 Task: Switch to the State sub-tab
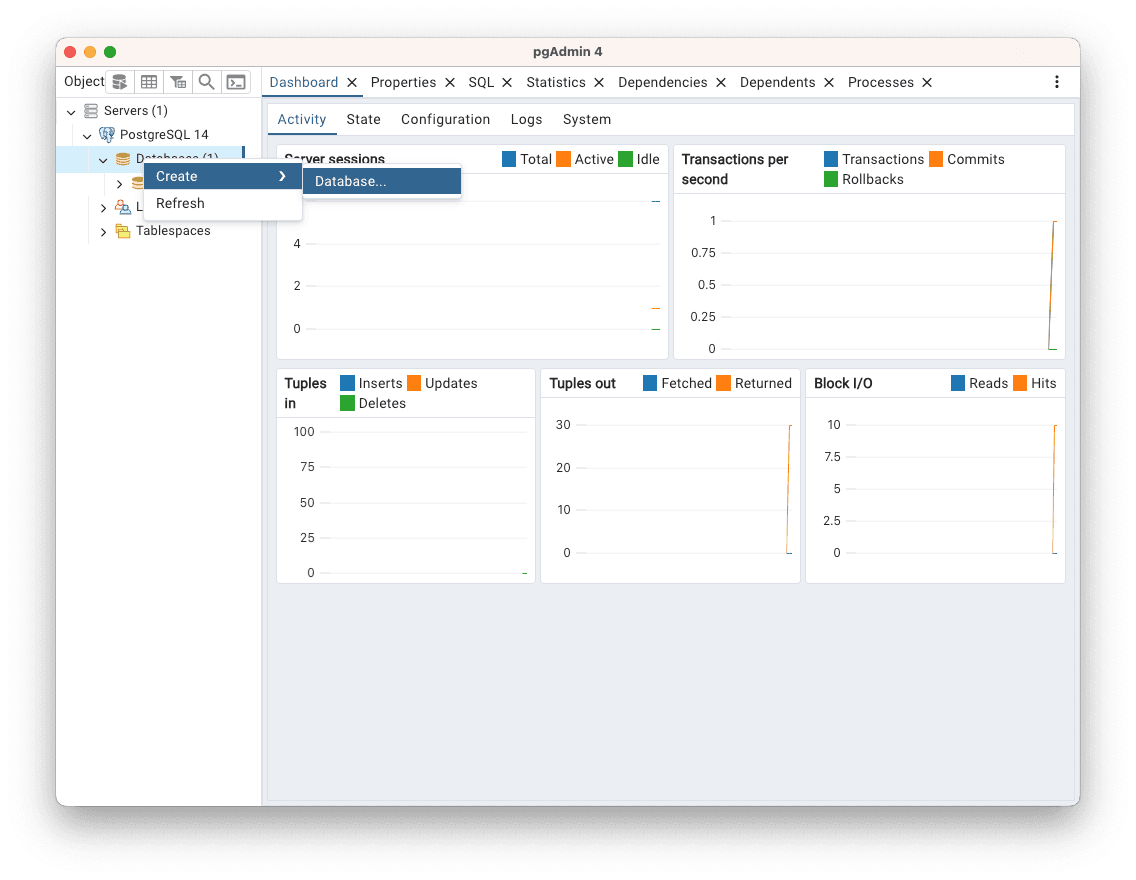click(363, 120)
